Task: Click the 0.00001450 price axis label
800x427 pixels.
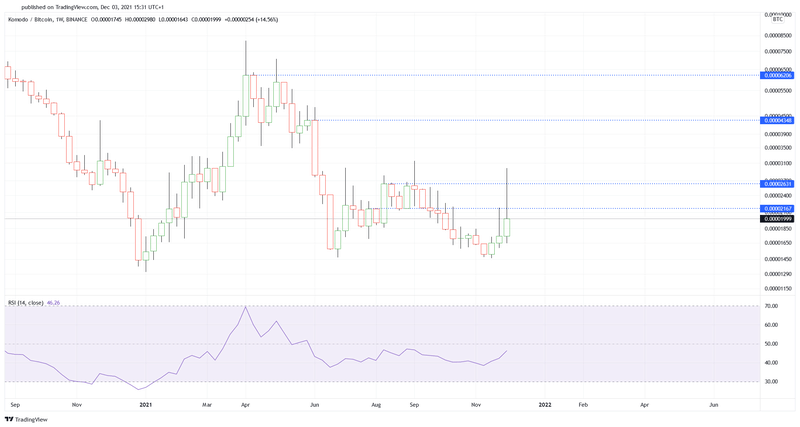Action: pos(778,259)
